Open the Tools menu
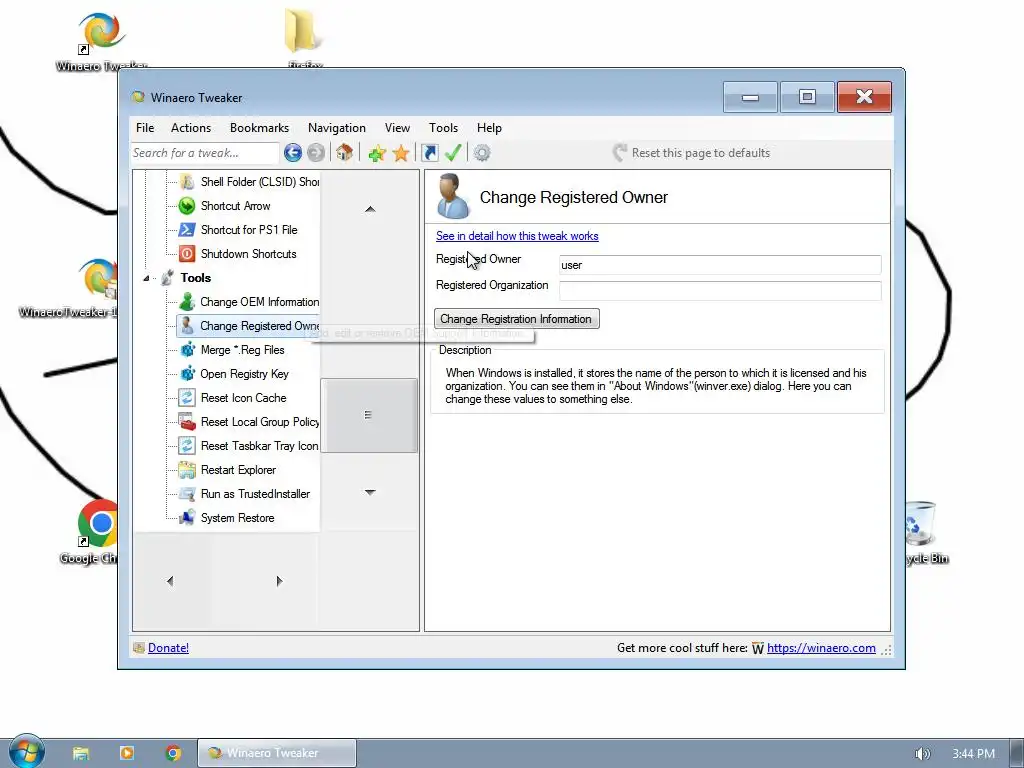This screenshot has height=768, width=1024. [443, 128]
